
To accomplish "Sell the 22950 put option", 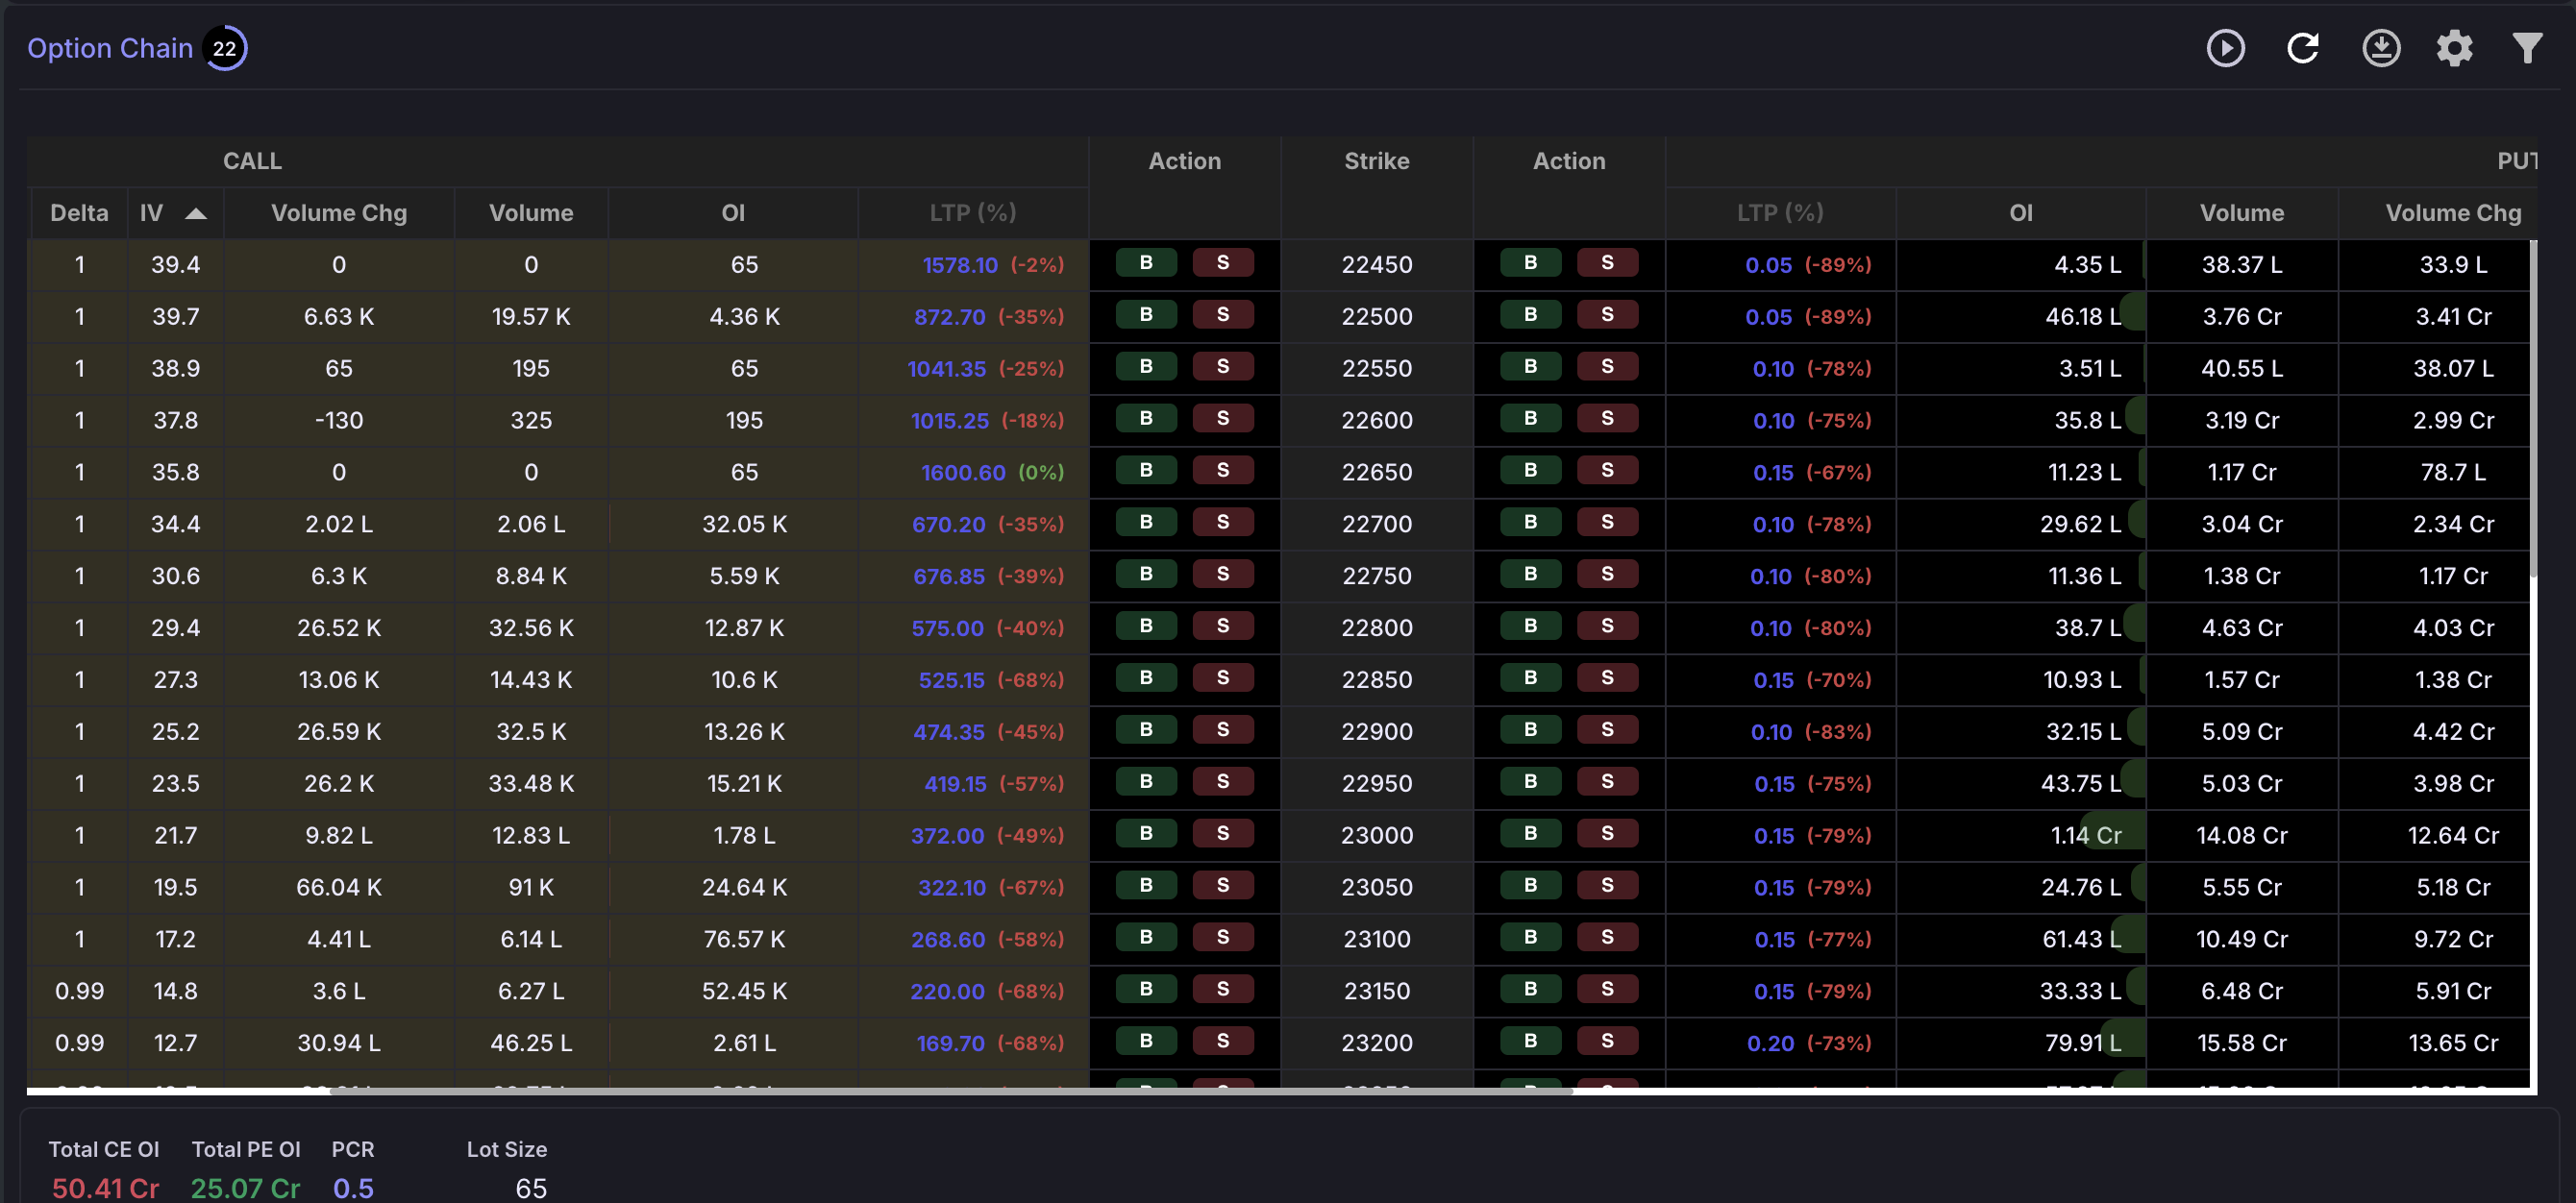I will pos(1607,783).
